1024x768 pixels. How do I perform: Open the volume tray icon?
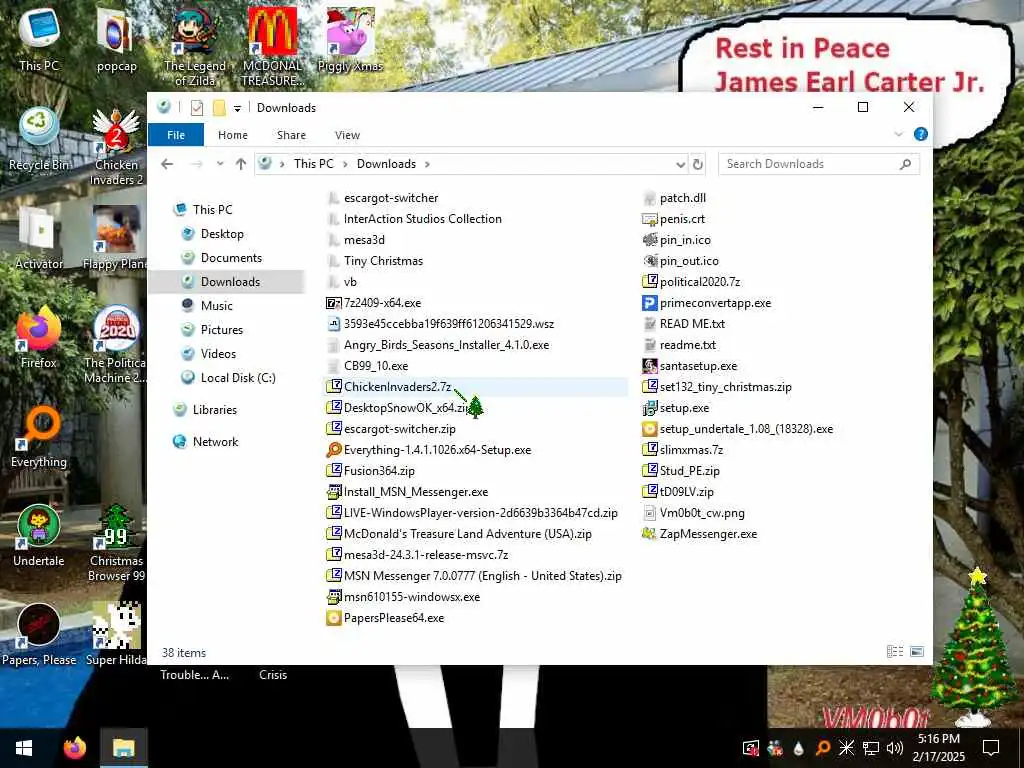(895, 748)
